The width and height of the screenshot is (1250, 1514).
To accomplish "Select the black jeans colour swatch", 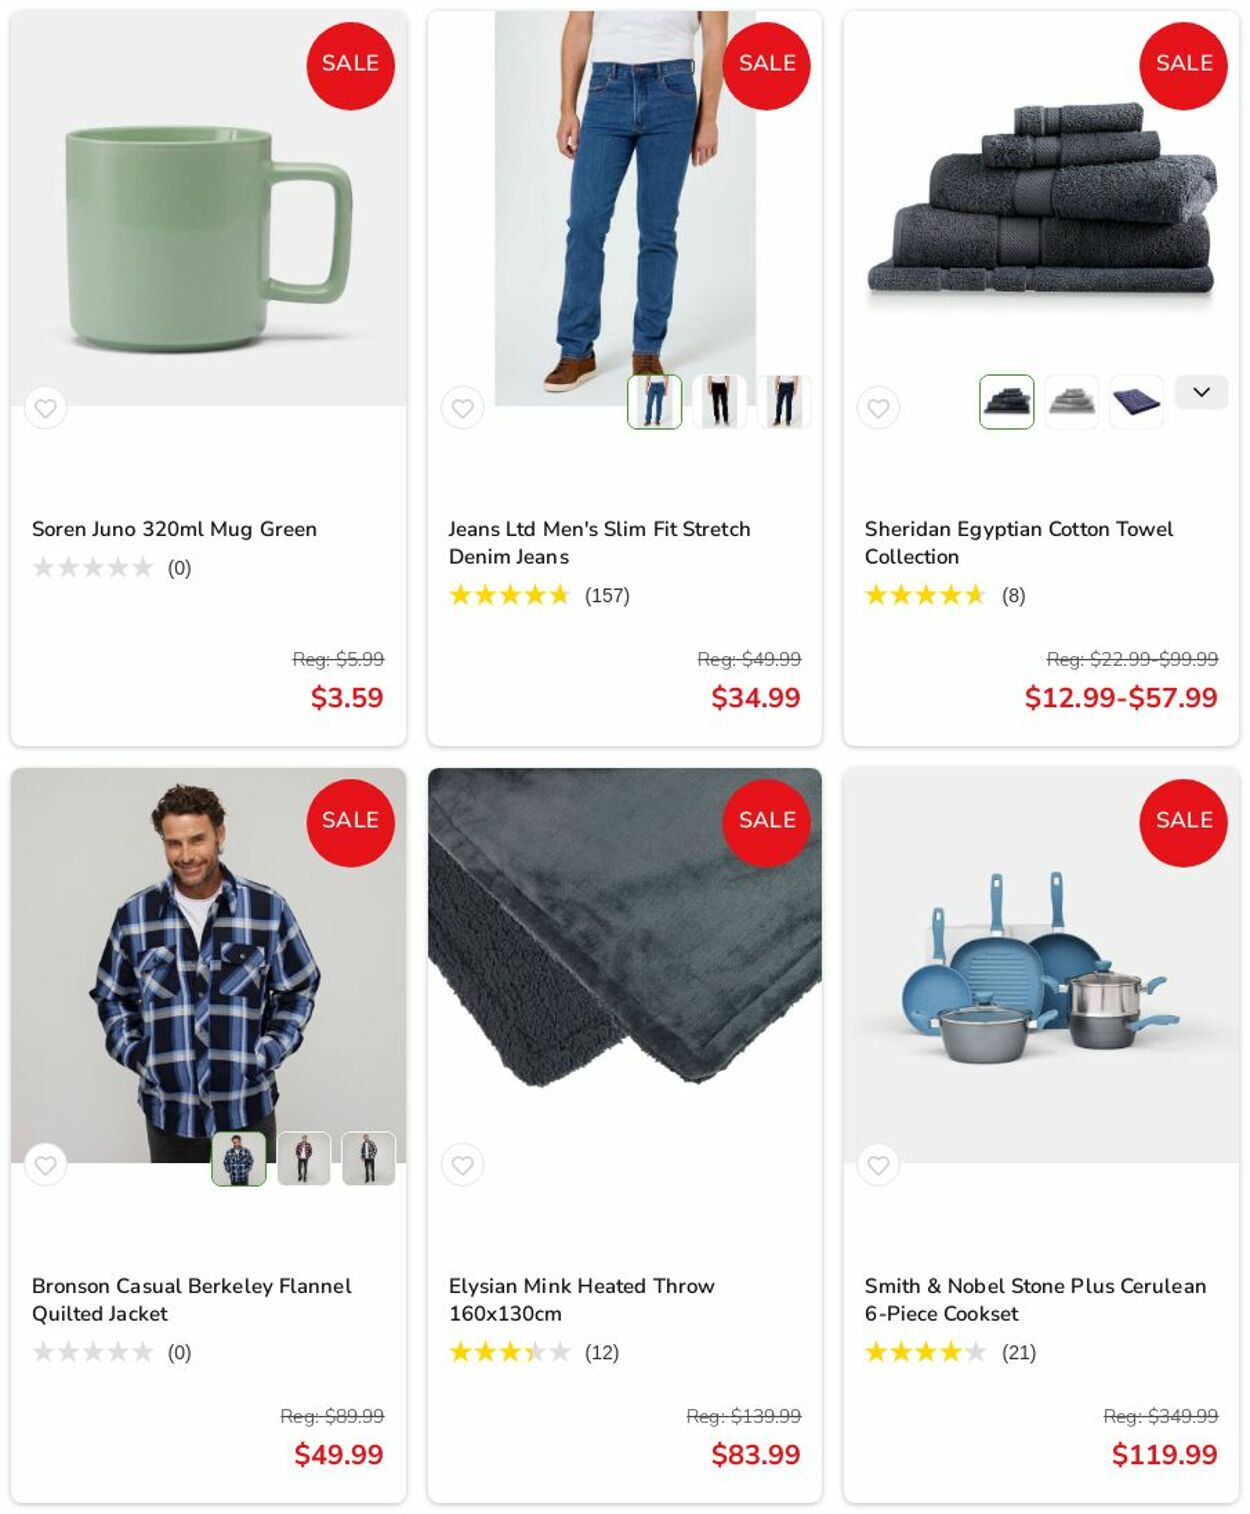I will click(719, 402).
